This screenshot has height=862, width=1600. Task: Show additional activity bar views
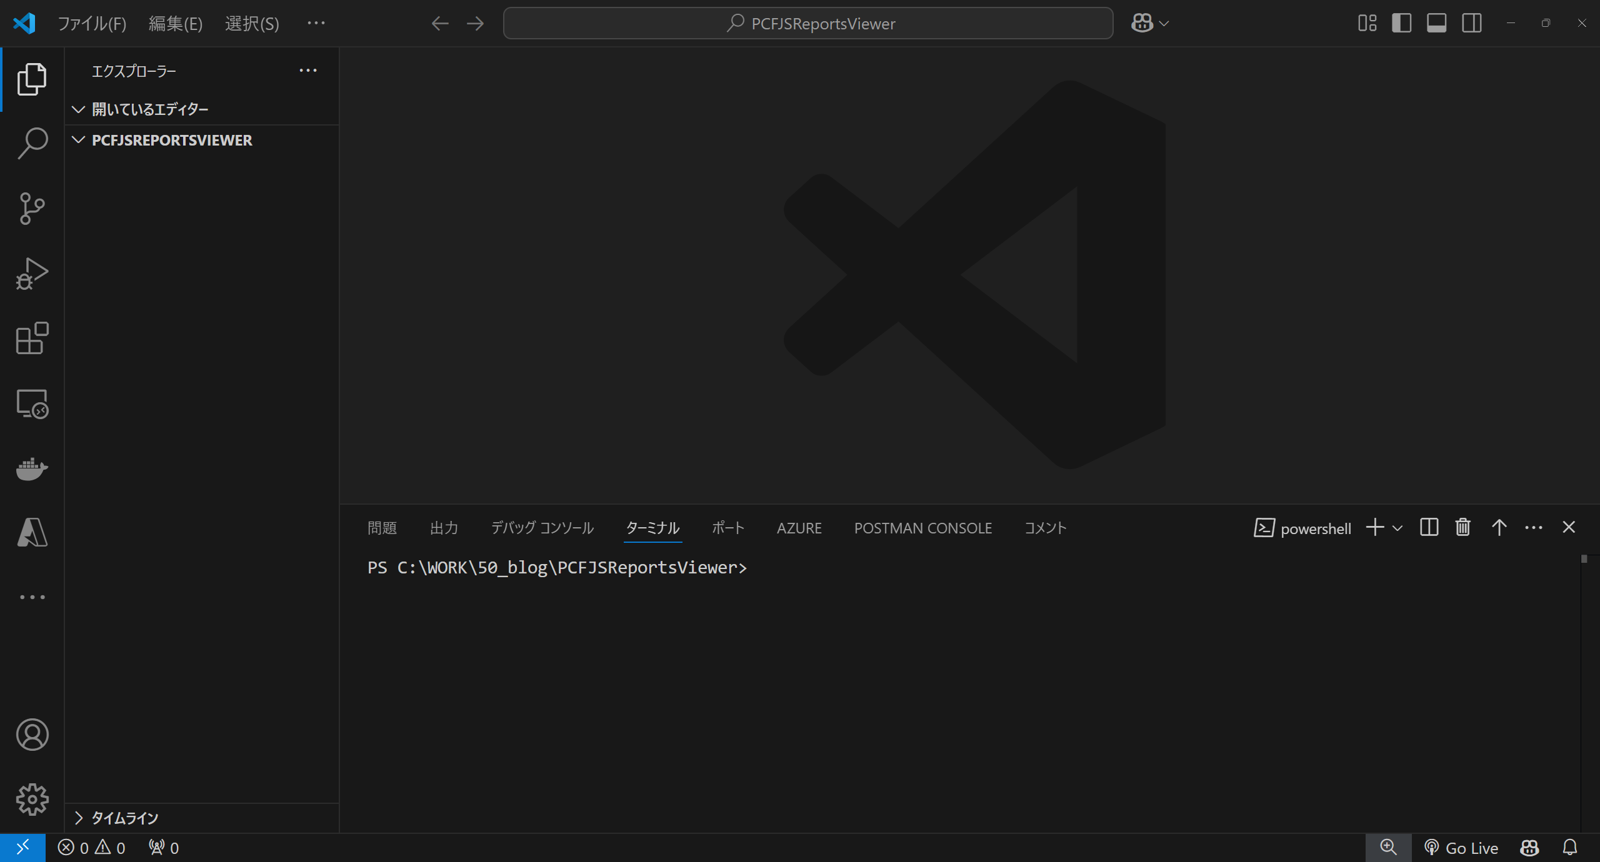(32, 597)
